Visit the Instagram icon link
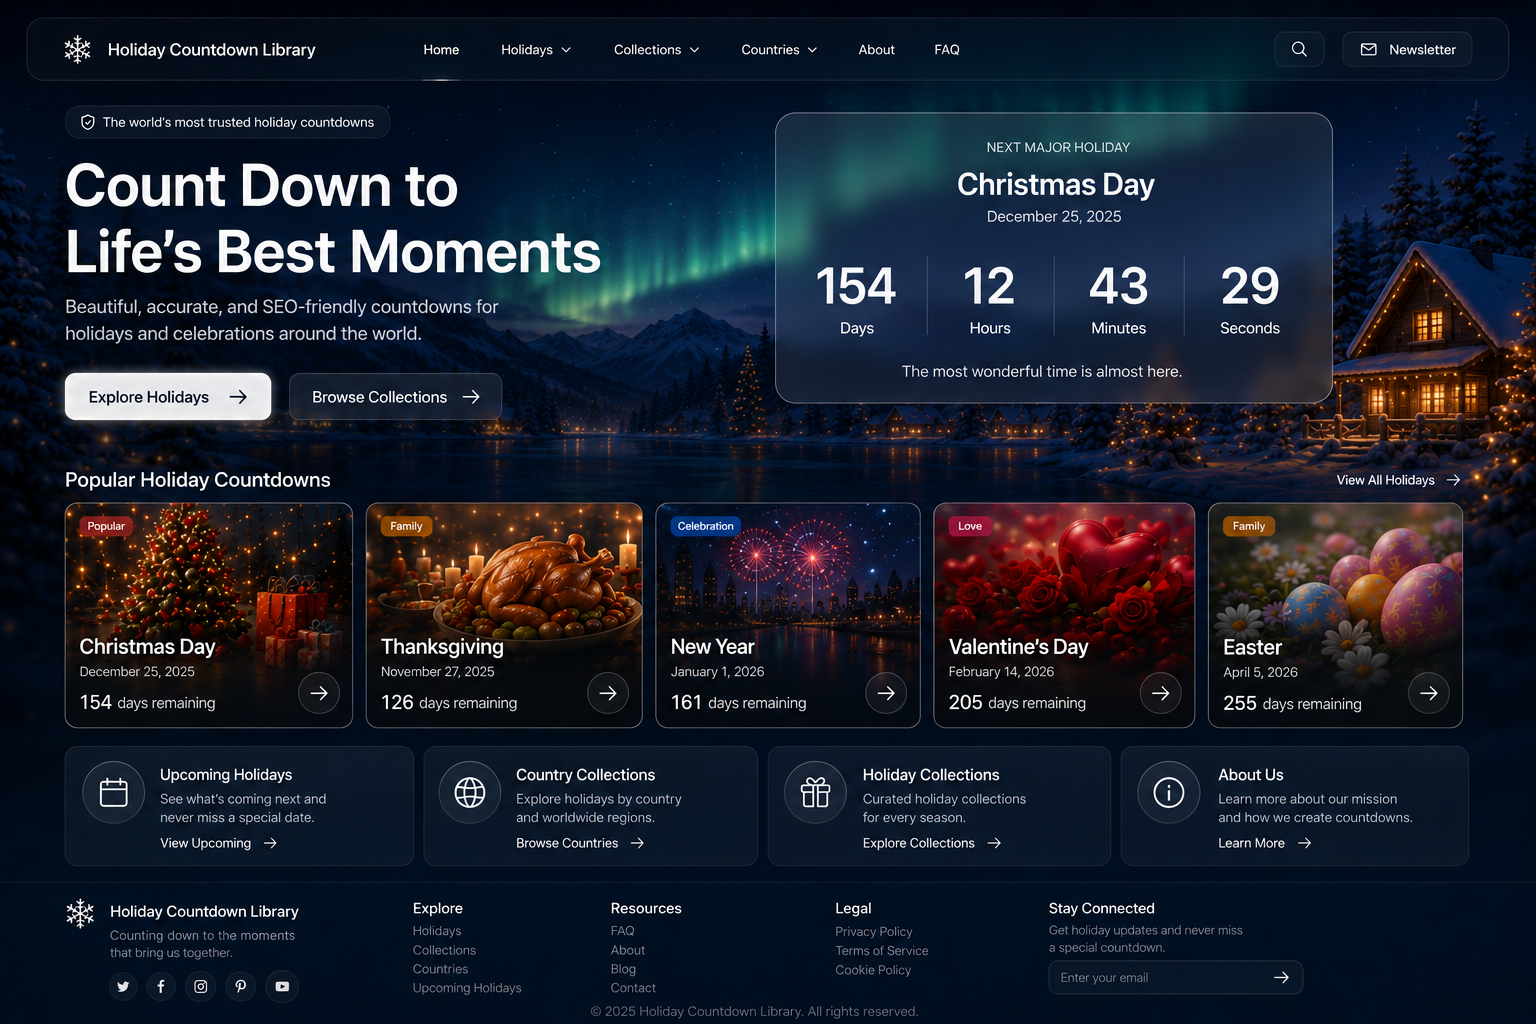This screenshot has height=1024, width=1536. pos(201,987)
